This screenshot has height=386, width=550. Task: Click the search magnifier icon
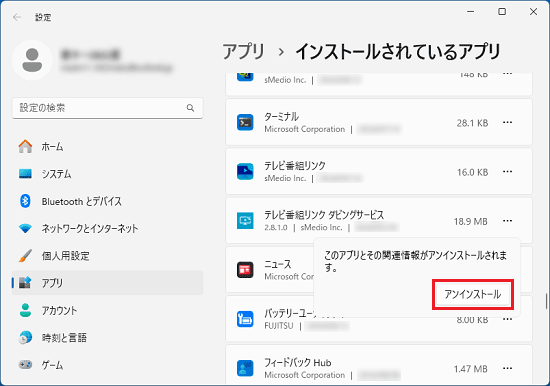coord(190,108)
